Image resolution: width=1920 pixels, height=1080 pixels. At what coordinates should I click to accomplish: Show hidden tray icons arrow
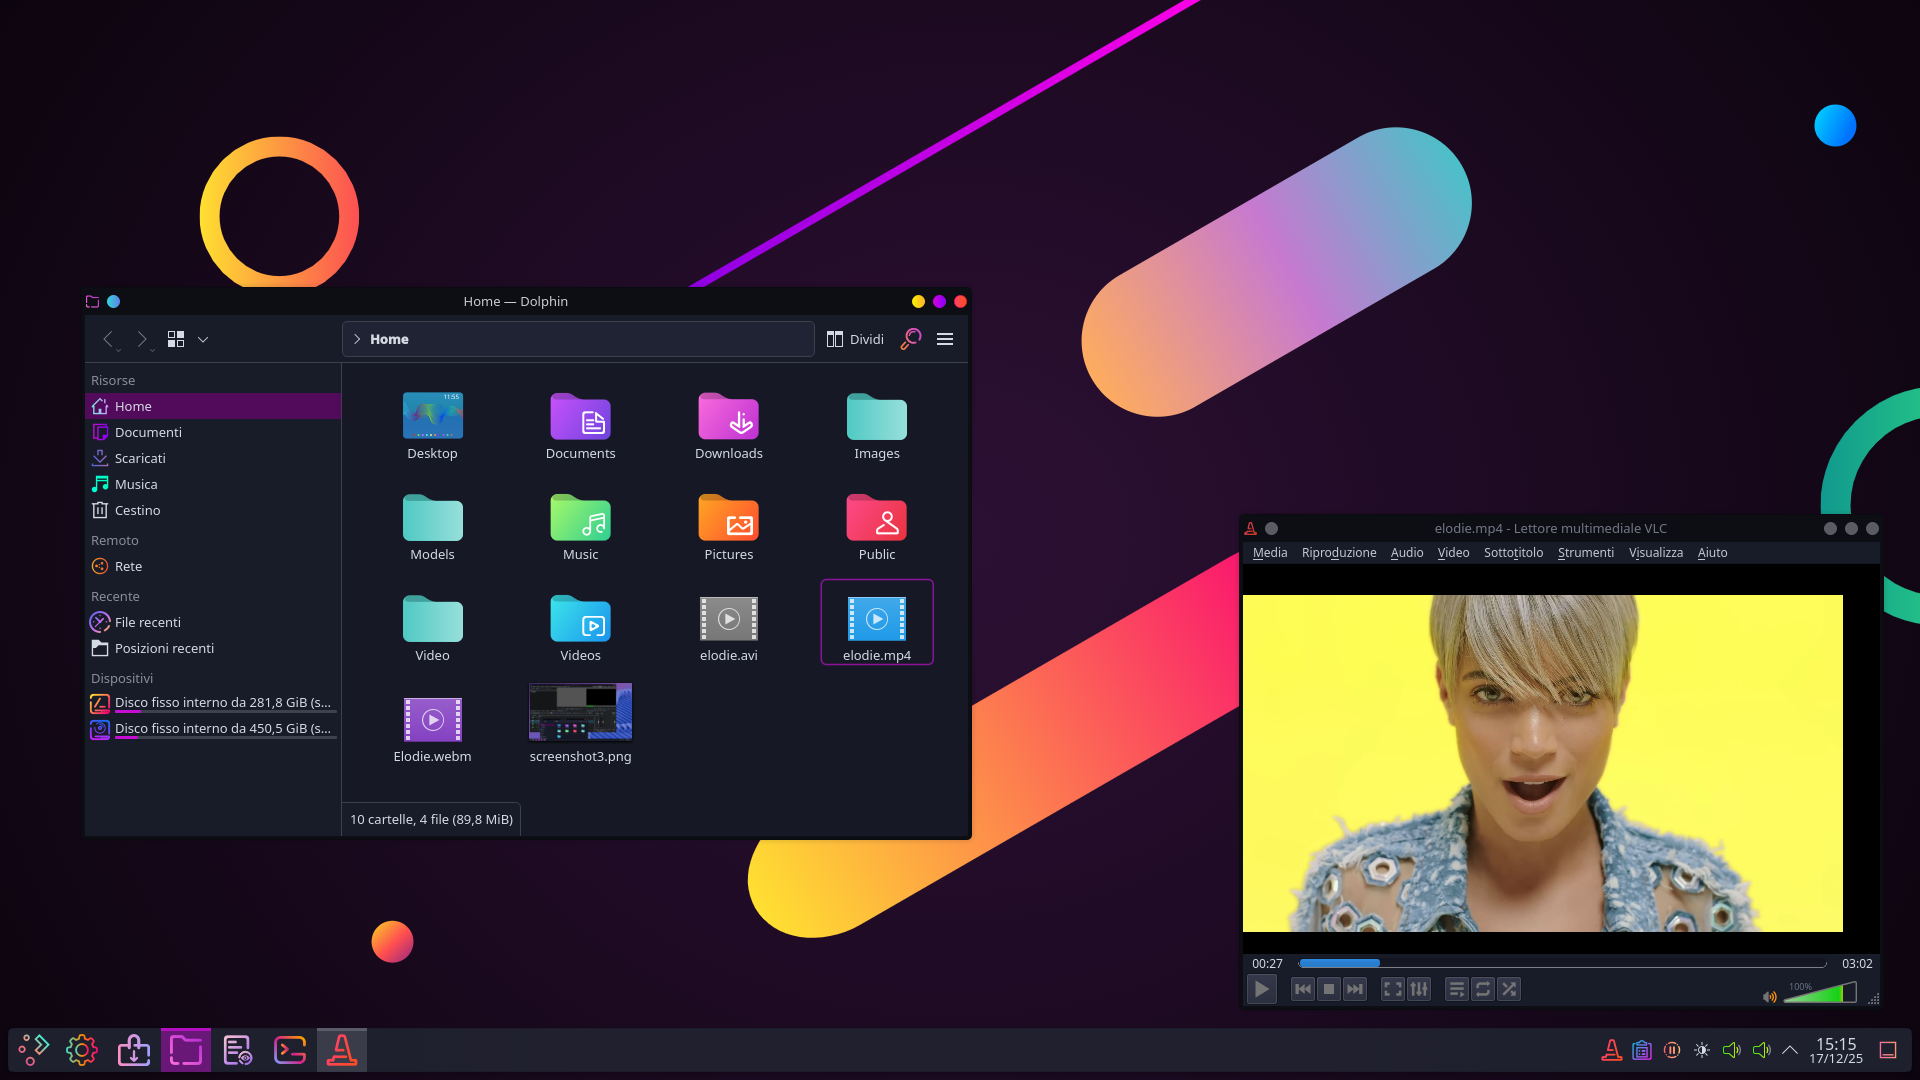pyautogui.click(x=1790, y=1050)
